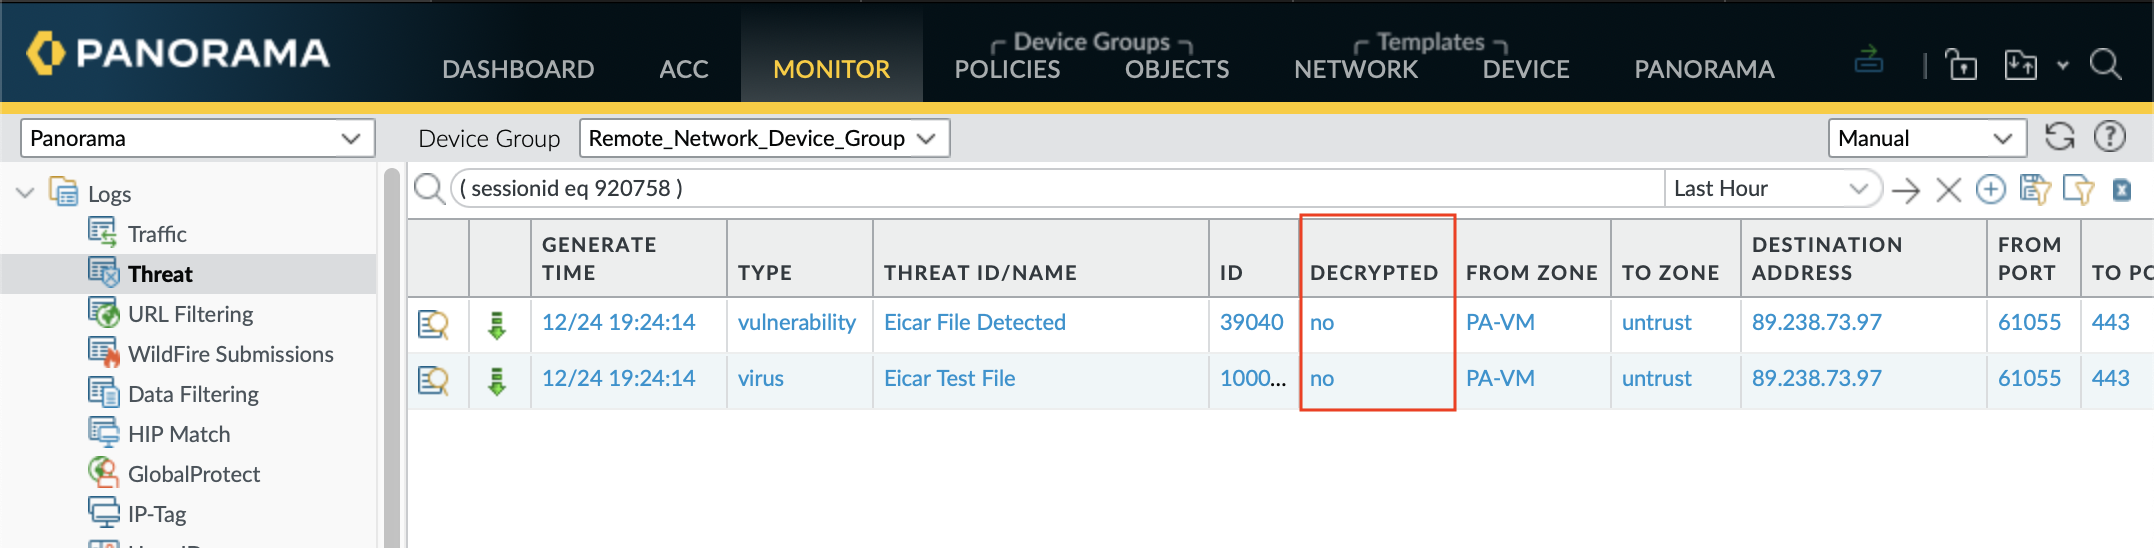Image resolution: width=2154 pixels, height=548 pixels.
Task: Click destination 89.238.73.97 in virus row
Action: 1816,378
